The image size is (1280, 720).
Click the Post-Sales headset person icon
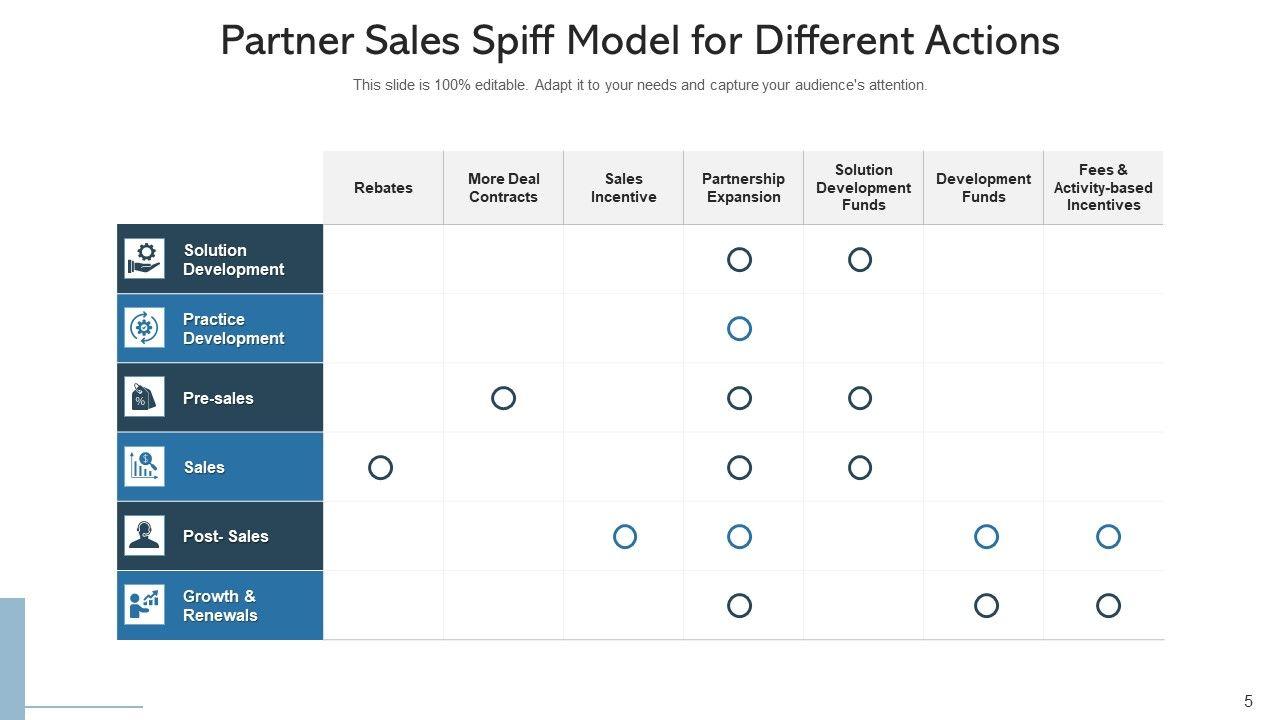pos(144,536)
